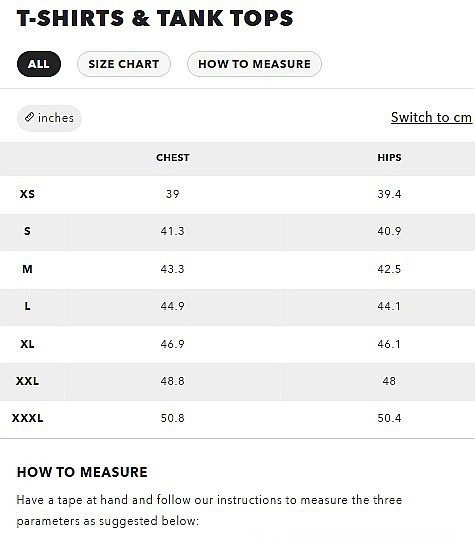Click the ruler icon beside inches
Viewport: 475px width, 540px height.
click(x=29, y=117)
